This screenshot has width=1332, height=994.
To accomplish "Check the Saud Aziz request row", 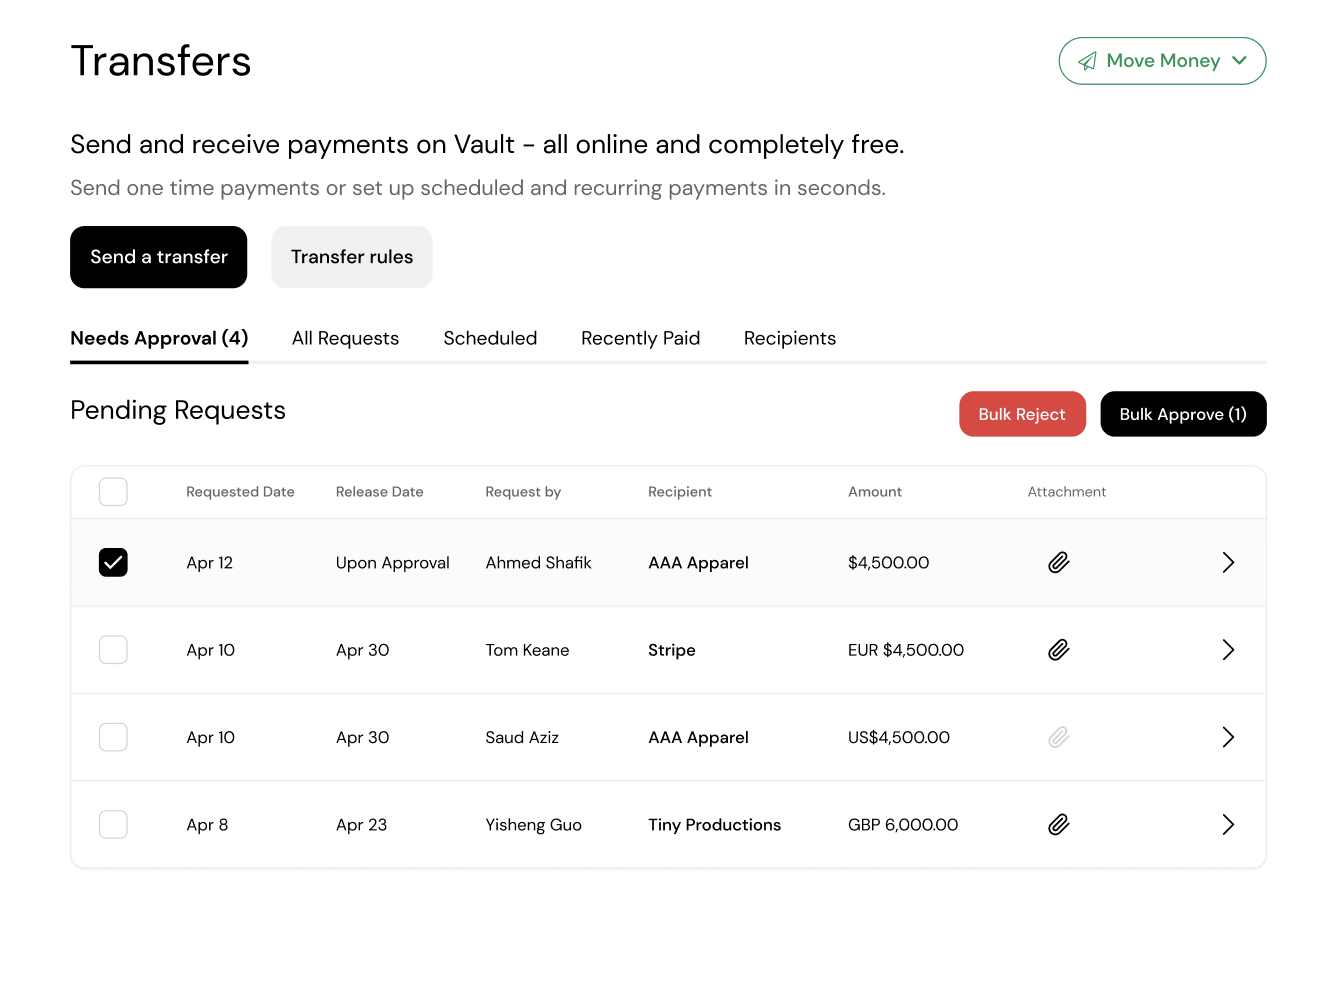I will click(113, 737).
